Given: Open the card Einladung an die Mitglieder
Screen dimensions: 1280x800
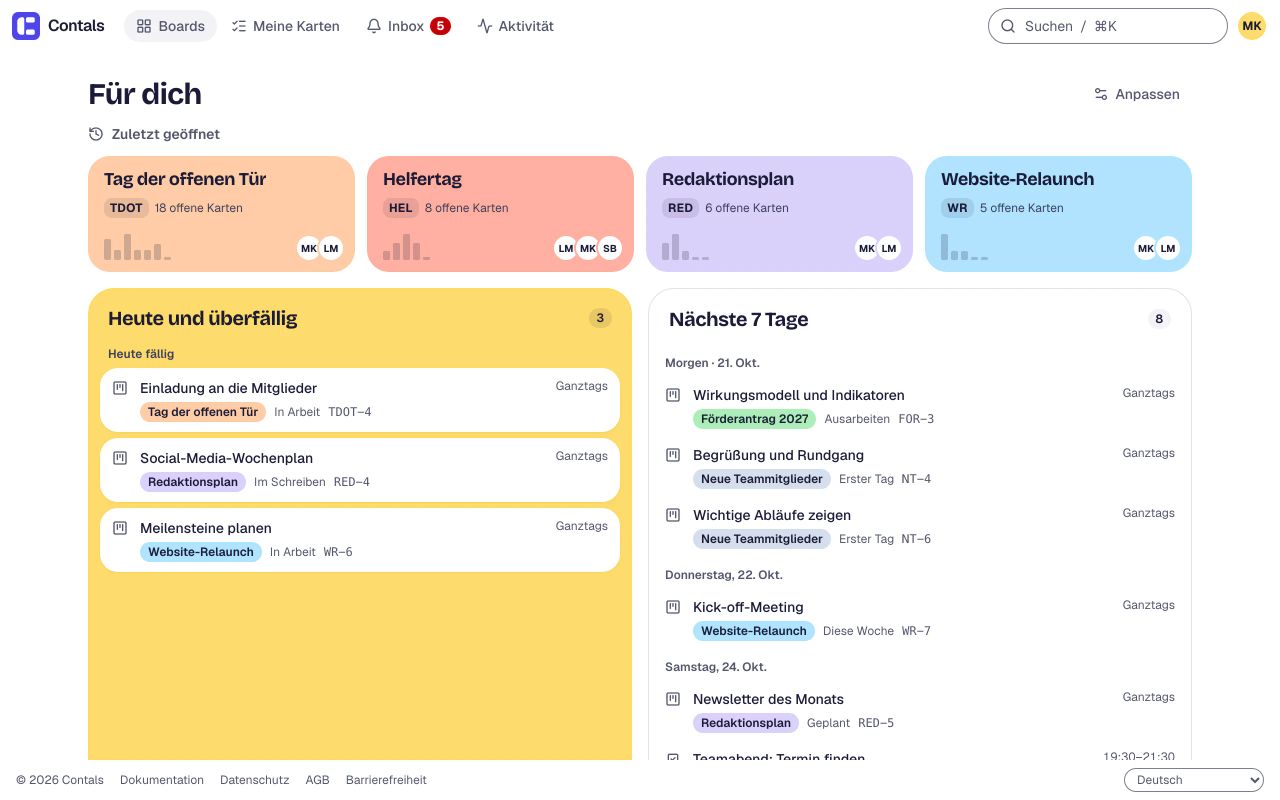Looking at the screenshot, I should tap(360, 400).
